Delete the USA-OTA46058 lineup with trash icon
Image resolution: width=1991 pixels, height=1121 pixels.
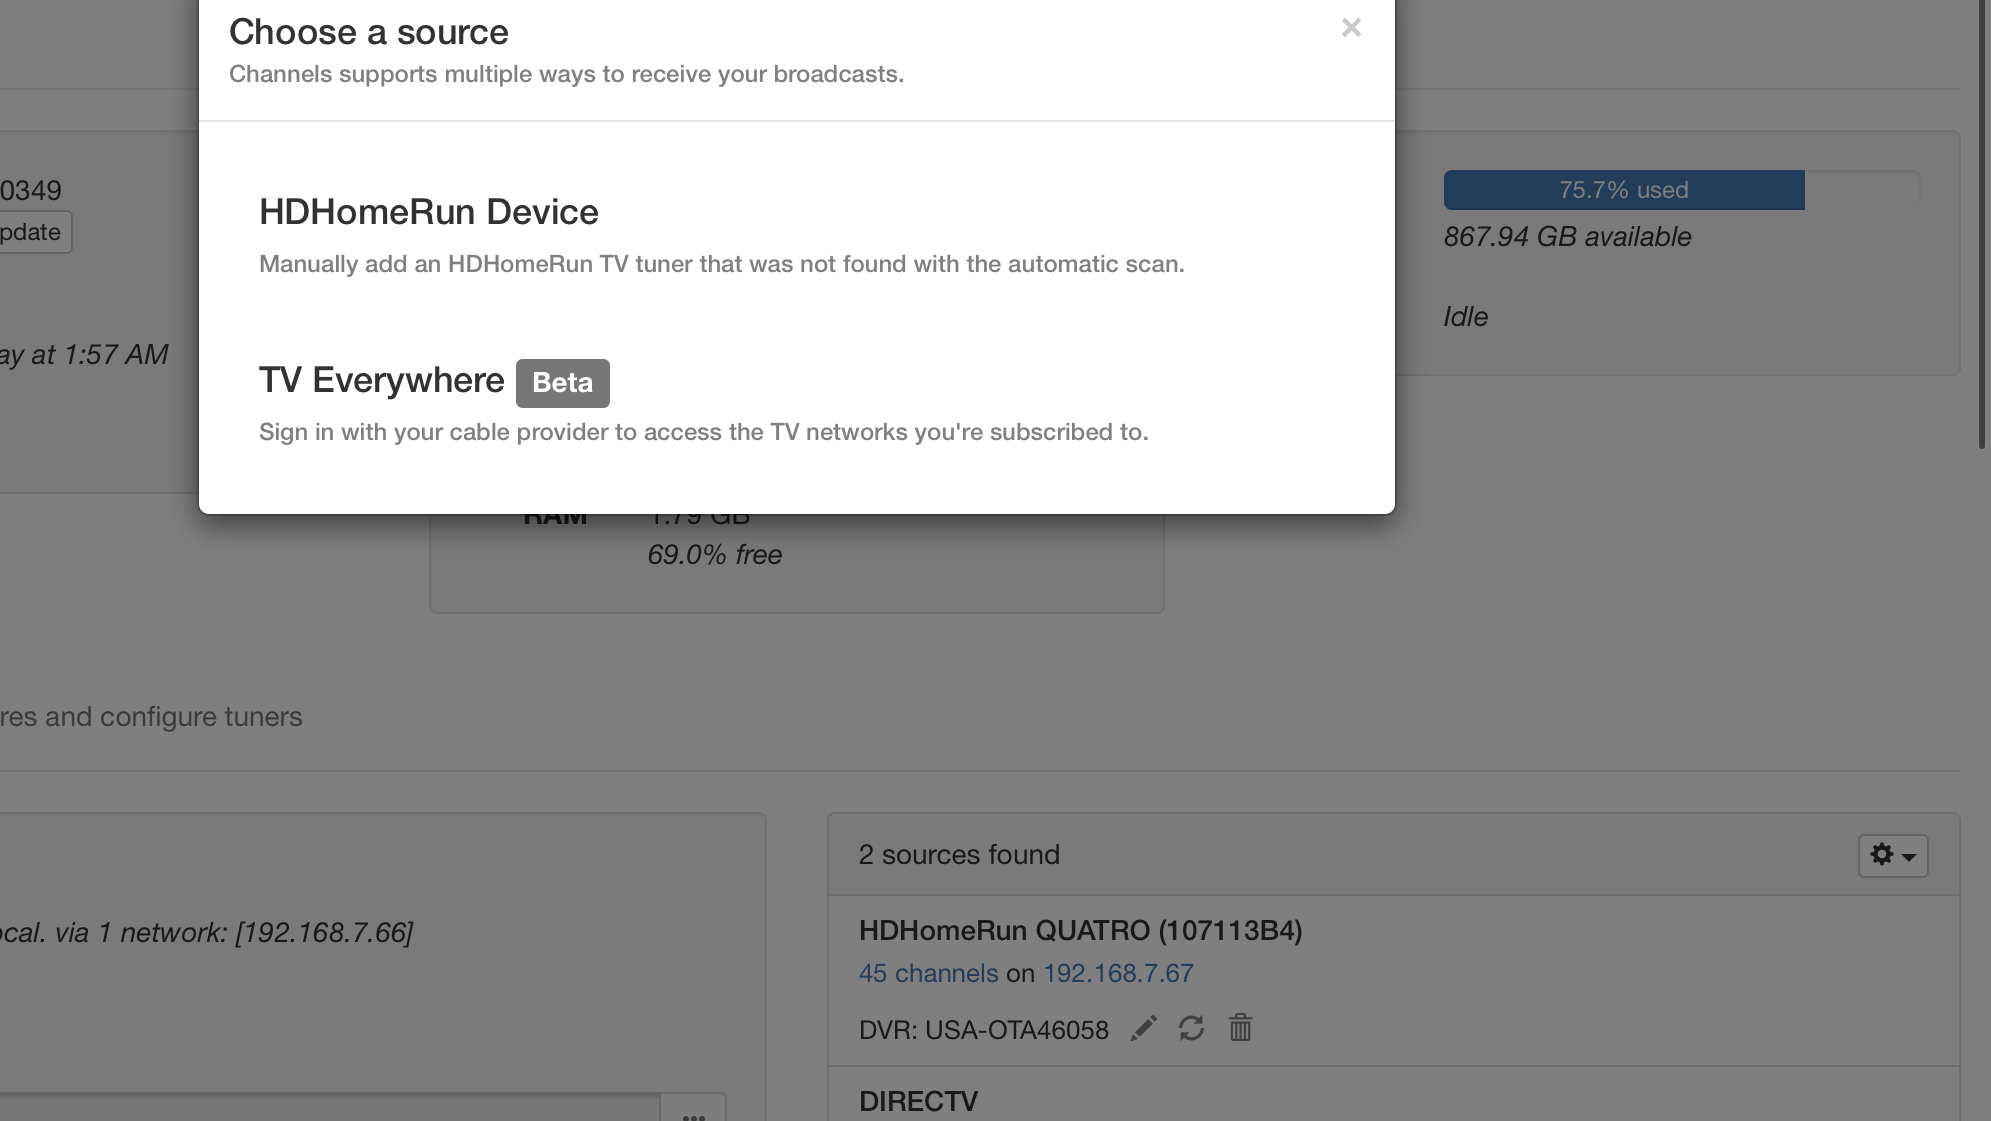point(1240,1028)
